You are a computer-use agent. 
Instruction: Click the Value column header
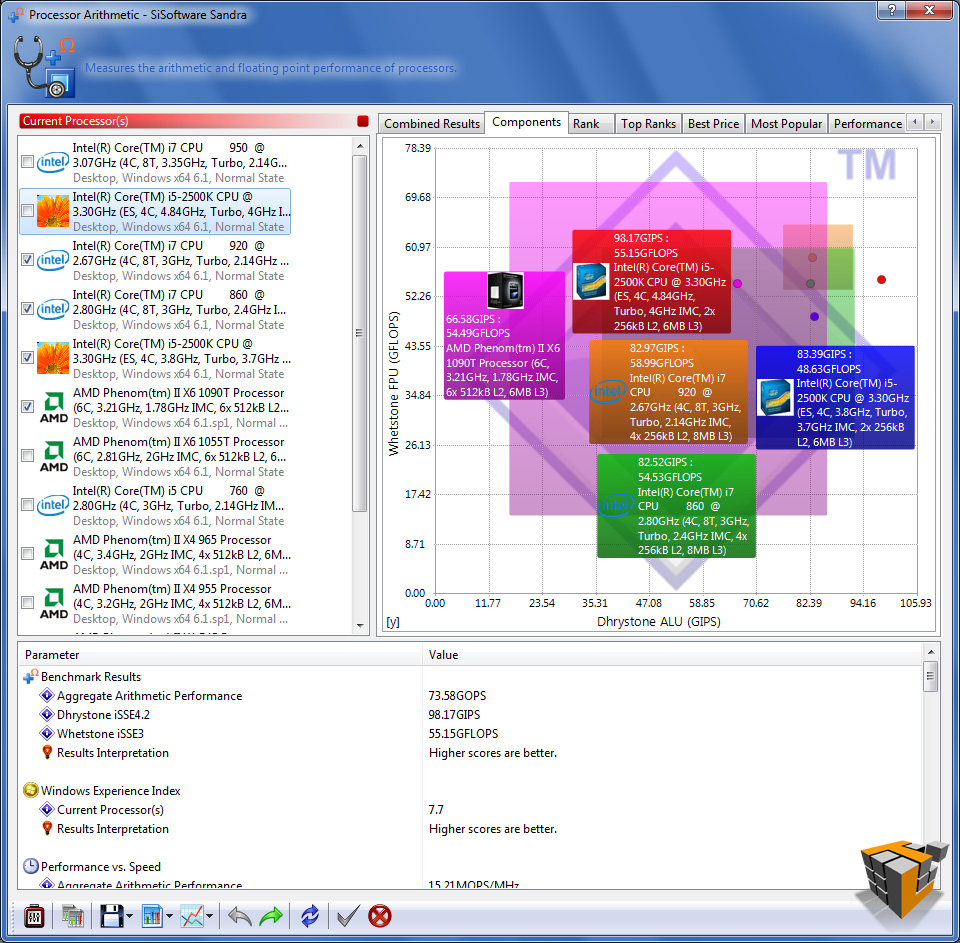672,655
